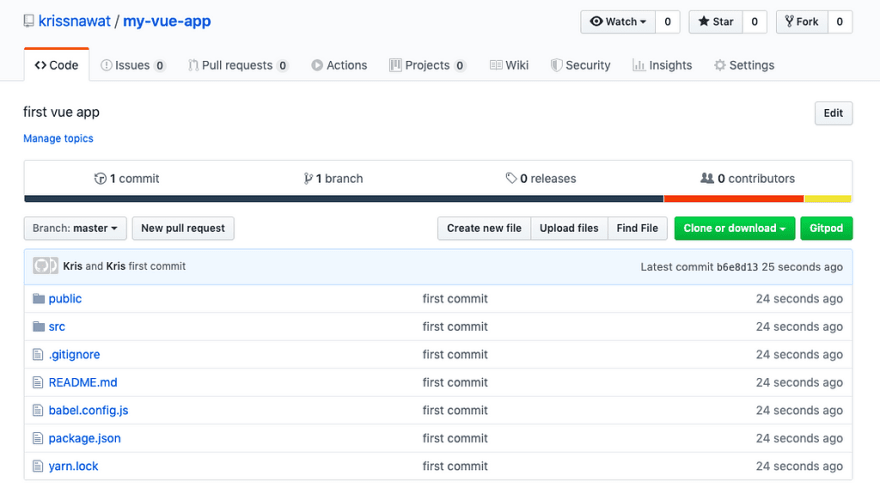Open the Watch dropdown

pyautogui.click(x=618, y=22)
